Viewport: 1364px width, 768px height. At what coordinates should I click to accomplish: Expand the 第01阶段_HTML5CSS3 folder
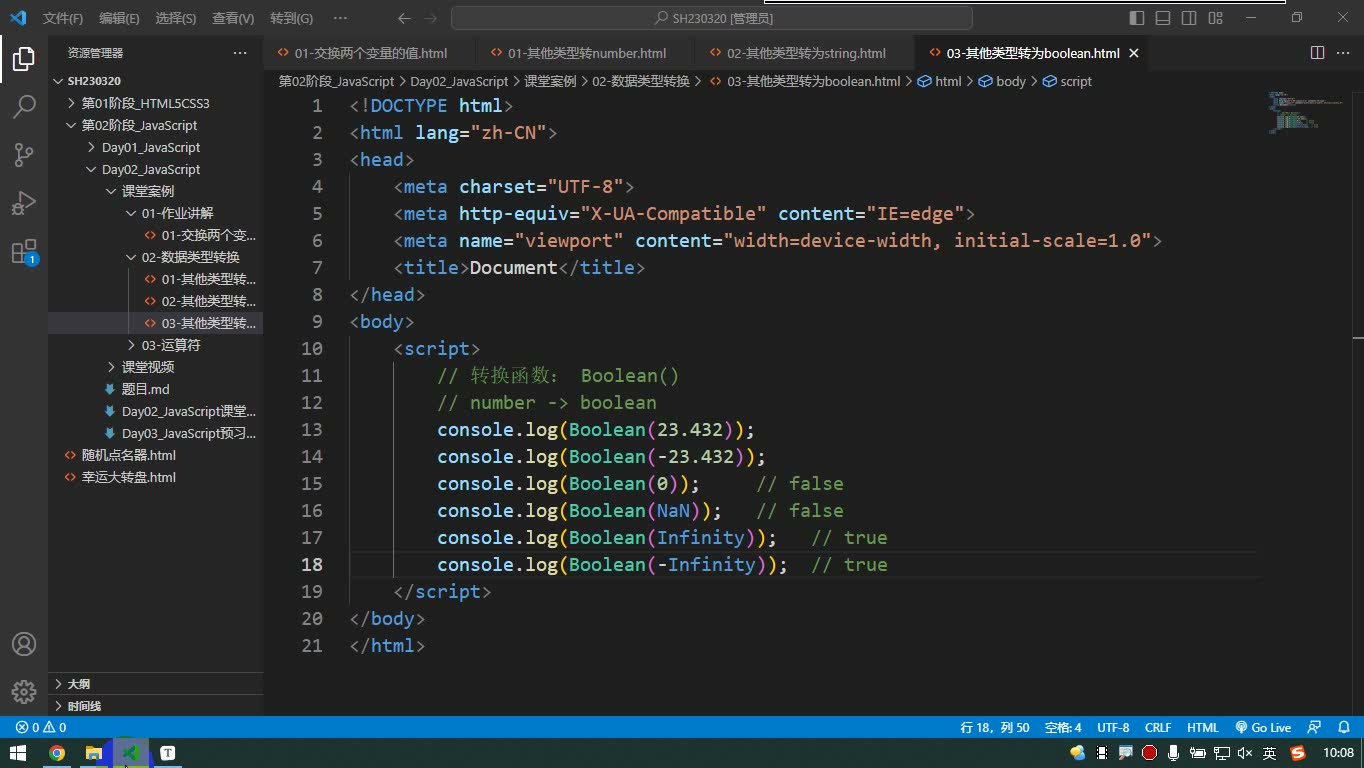click(145, 103)
